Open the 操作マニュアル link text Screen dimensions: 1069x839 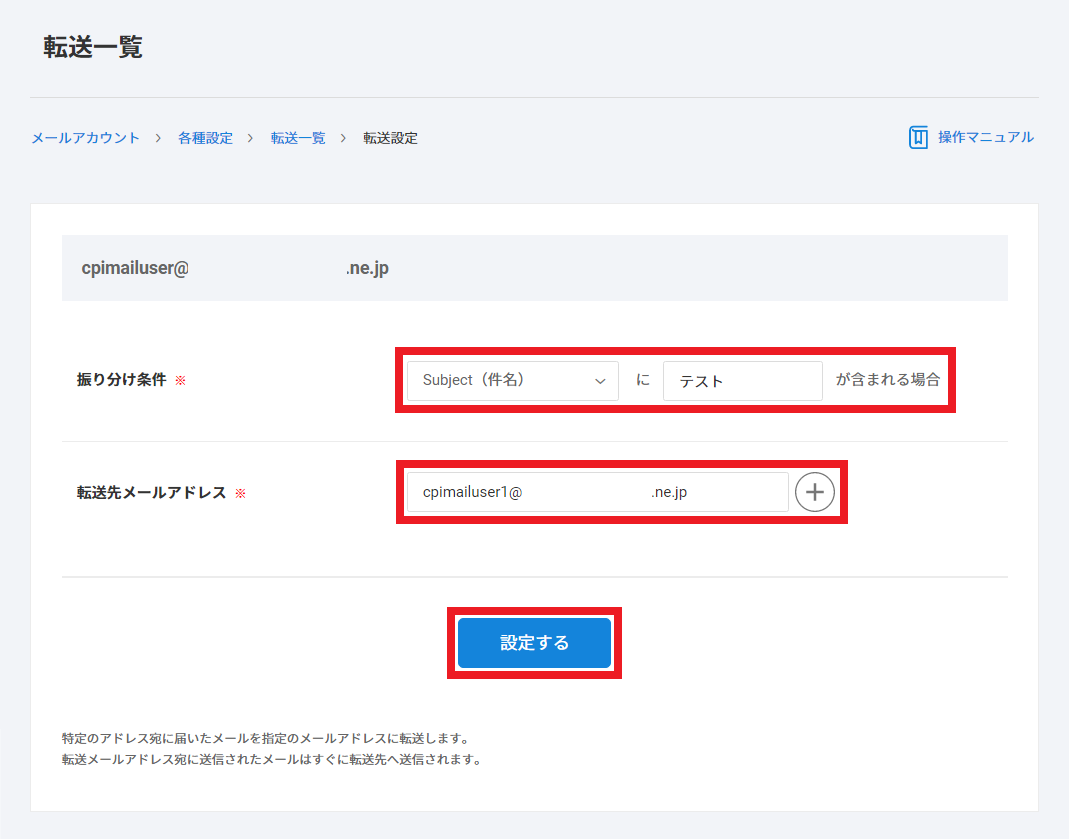pos(985,138)
